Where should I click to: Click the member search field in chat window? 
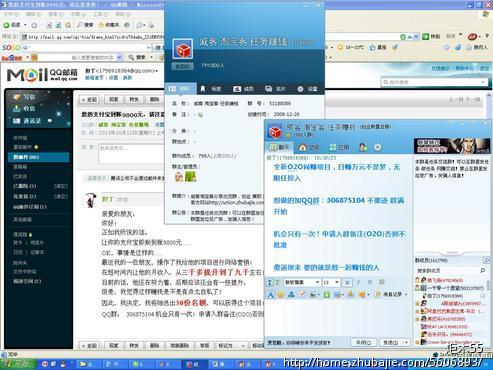point(447,270)
